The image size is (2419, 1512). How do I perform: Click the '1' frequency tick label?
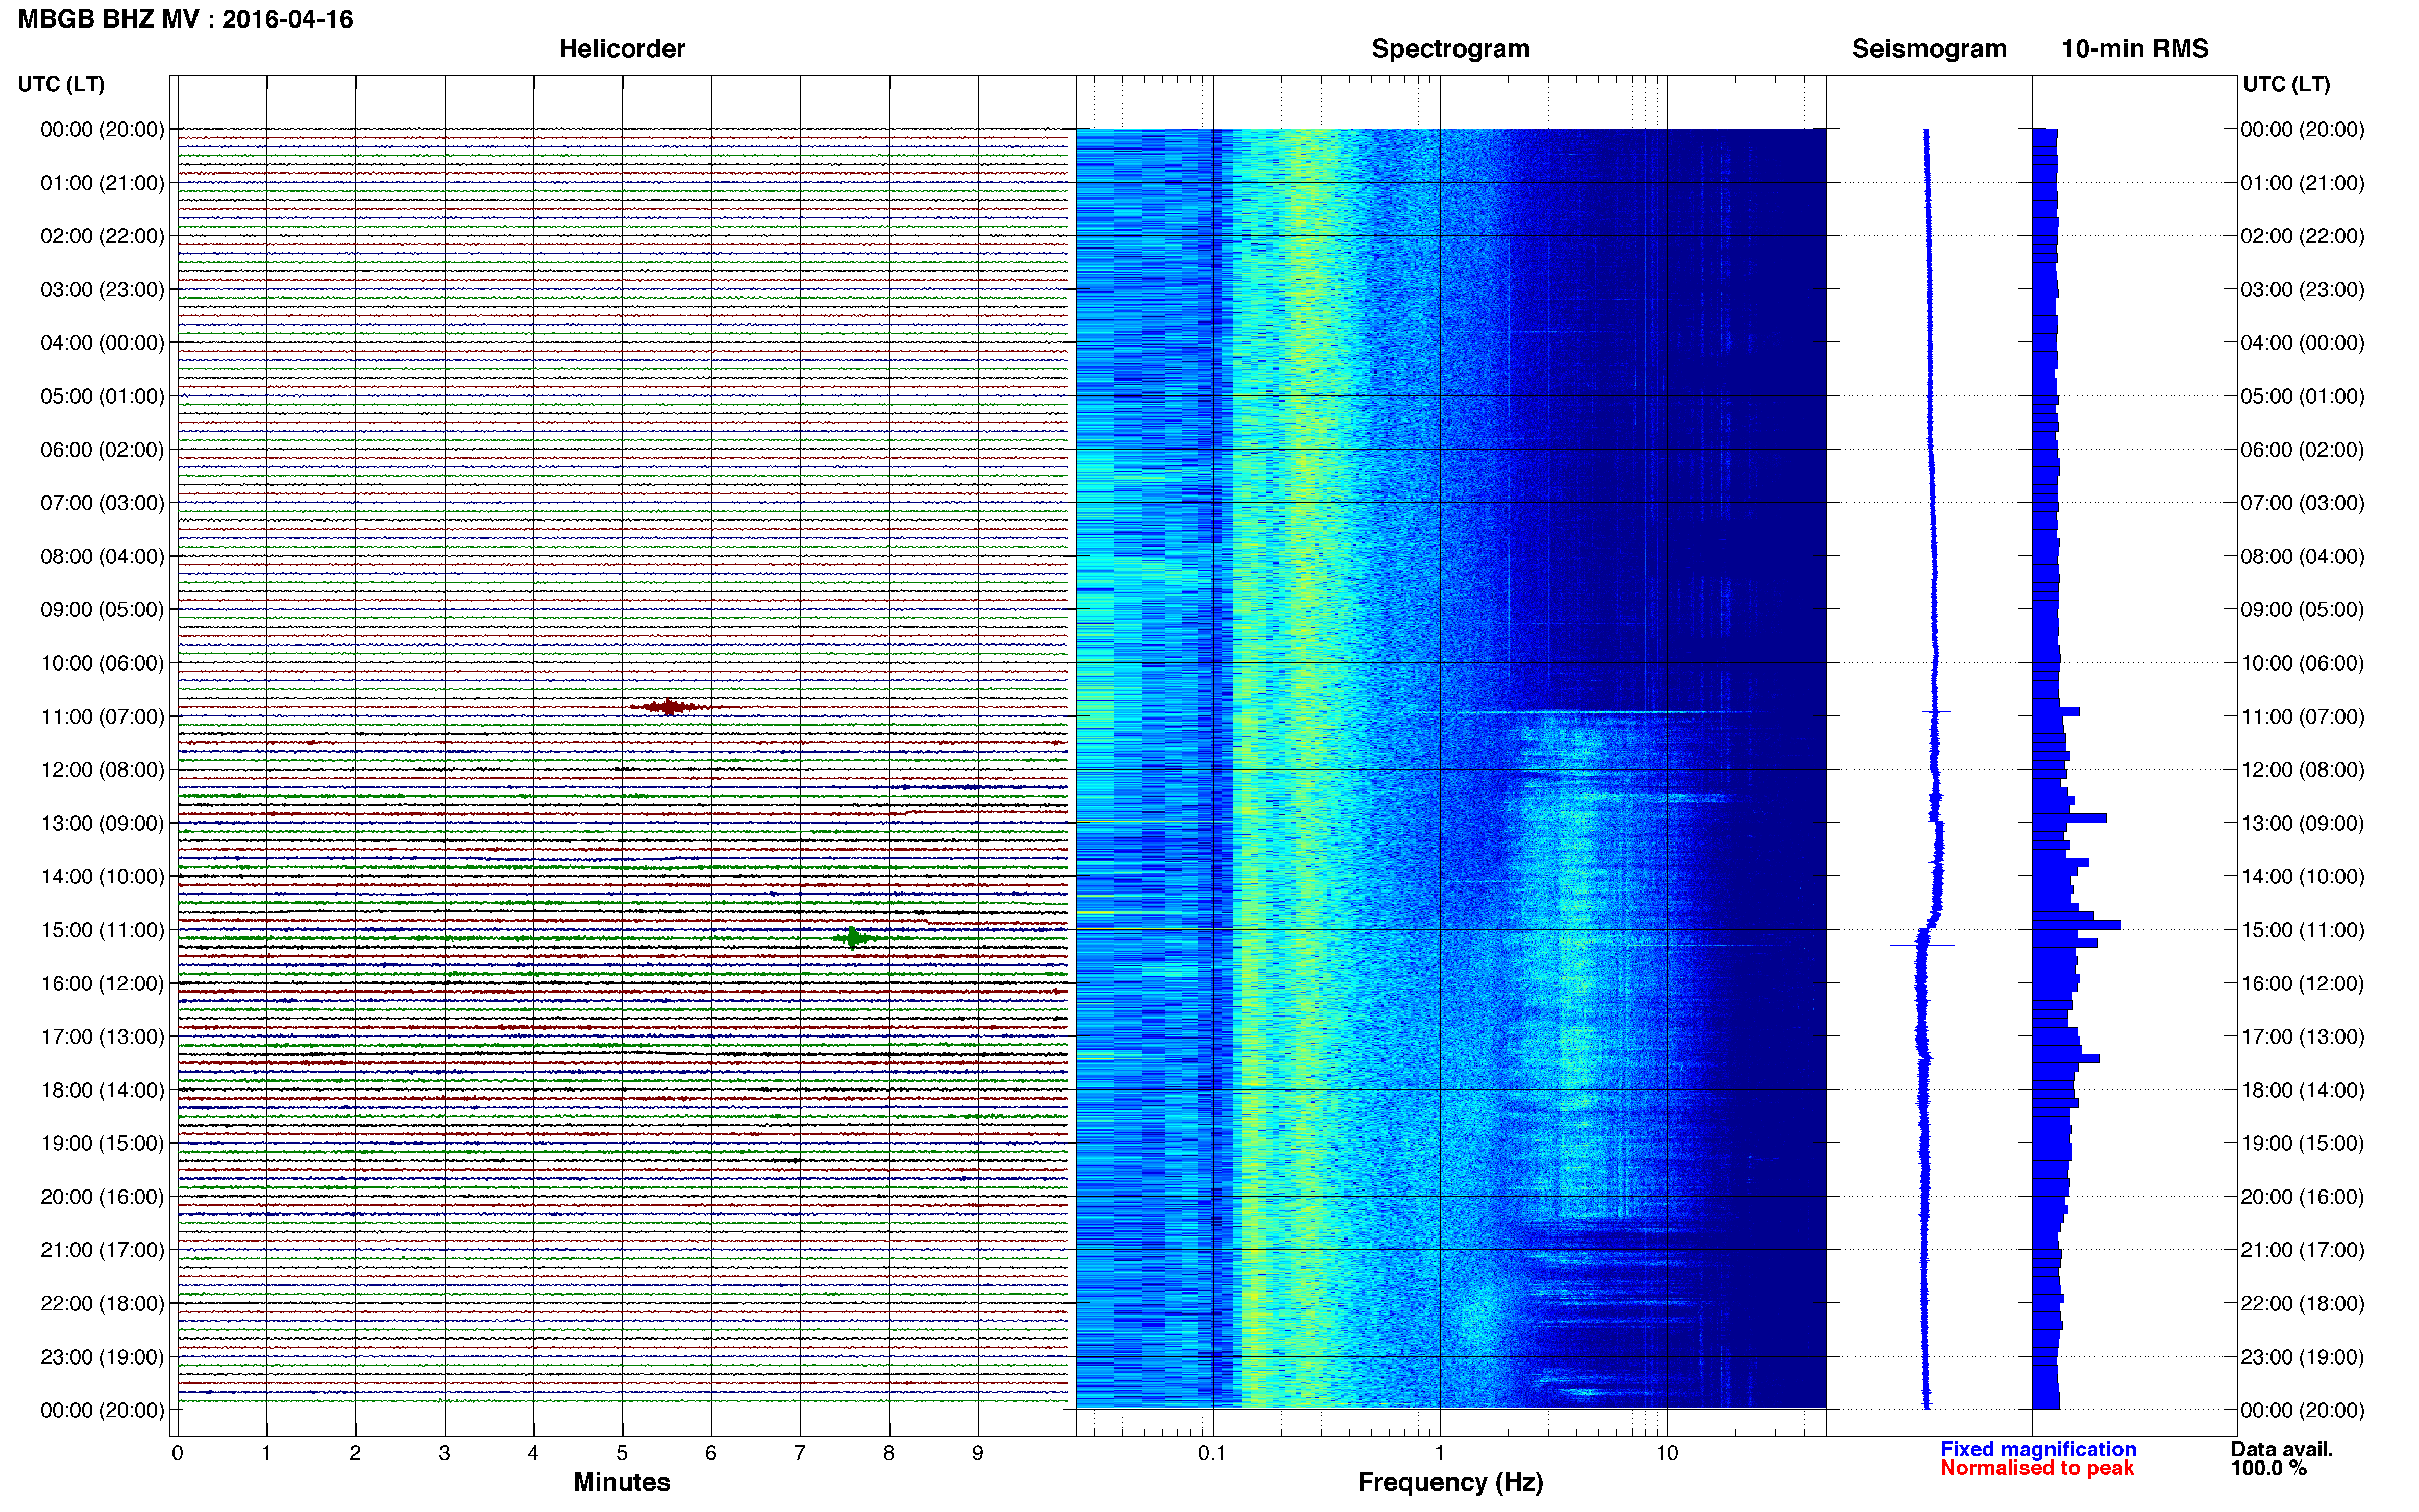(1439, 1453)
